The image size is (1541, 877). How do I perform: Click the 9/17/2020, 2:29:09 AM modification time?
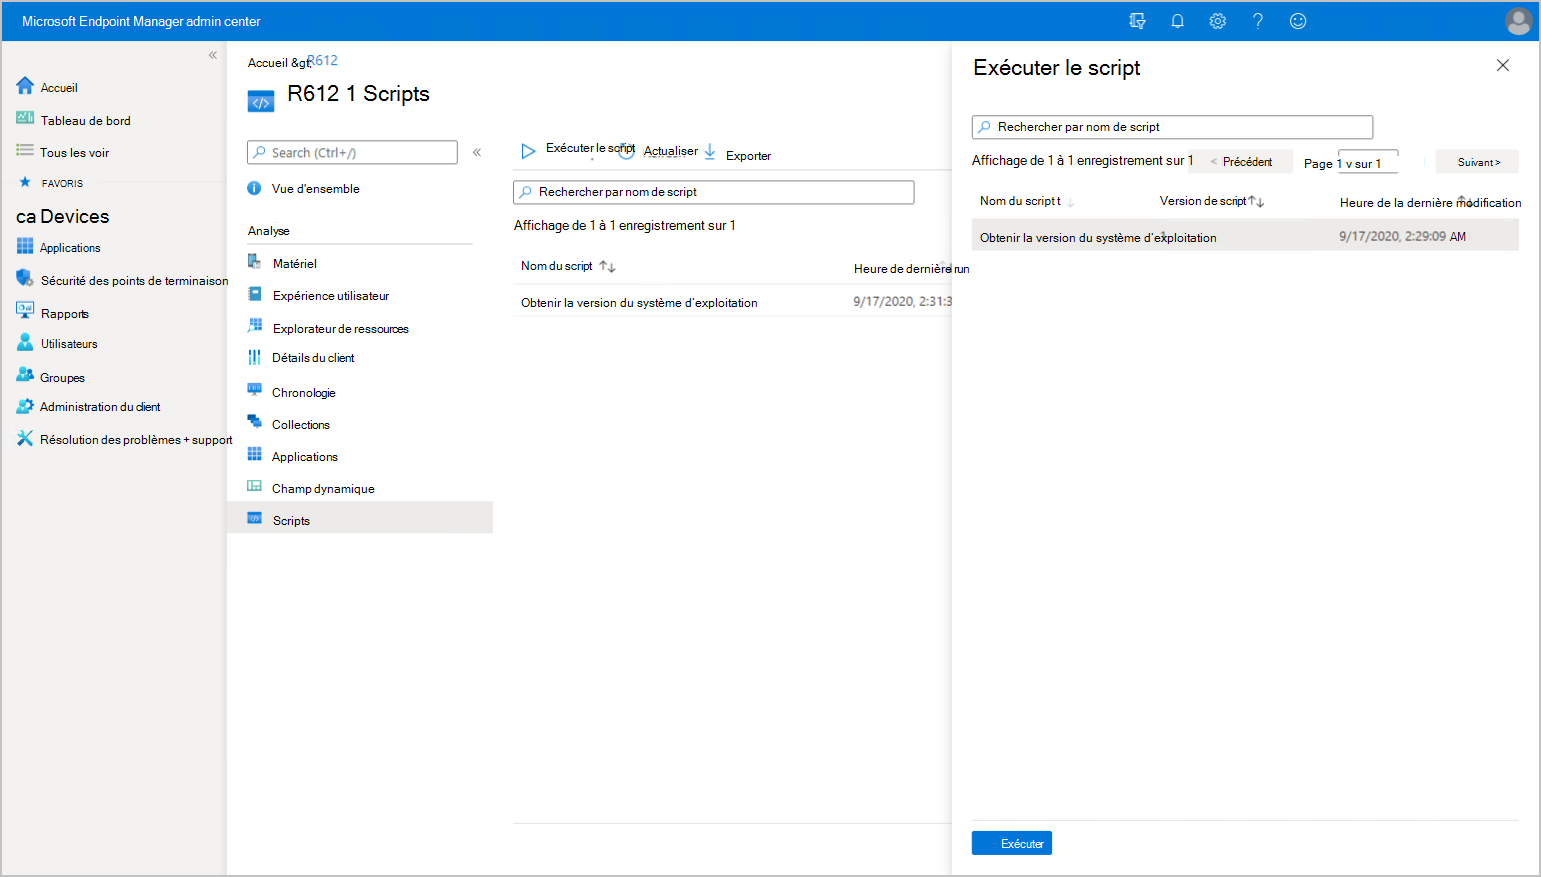click(x=1403, y=237)
